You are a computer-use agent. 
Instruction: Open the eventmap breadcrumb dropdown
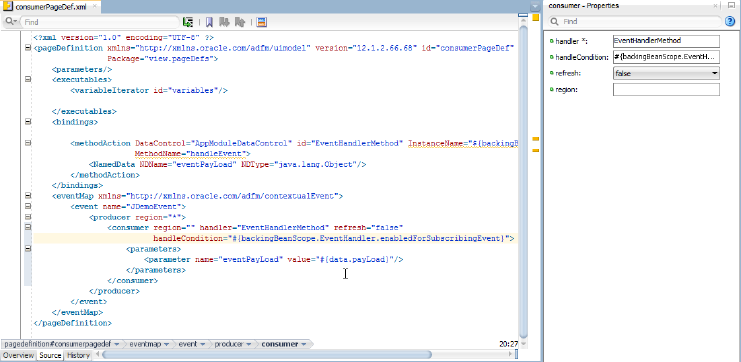pyautogui.click(x=166, y=345)
